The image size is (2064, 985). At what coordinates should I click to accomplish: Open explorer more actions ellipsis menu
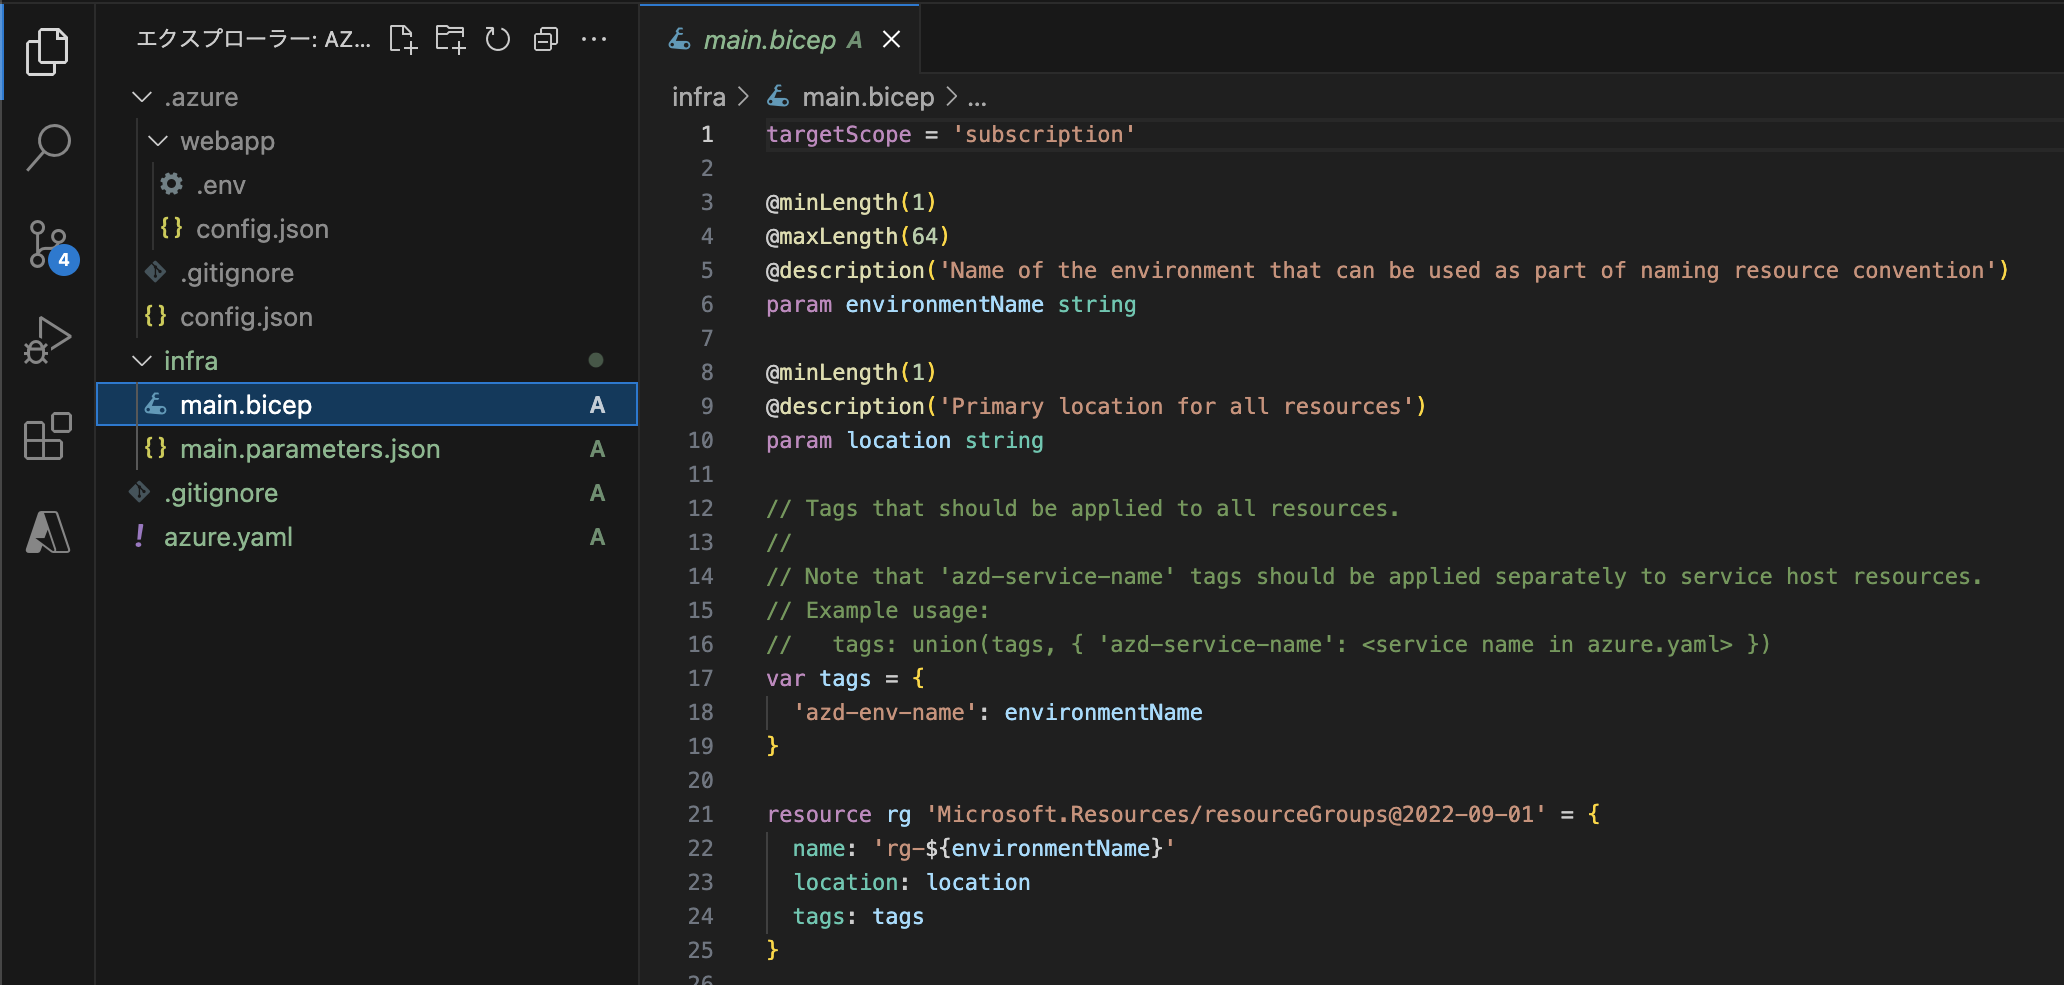(594, 40)
